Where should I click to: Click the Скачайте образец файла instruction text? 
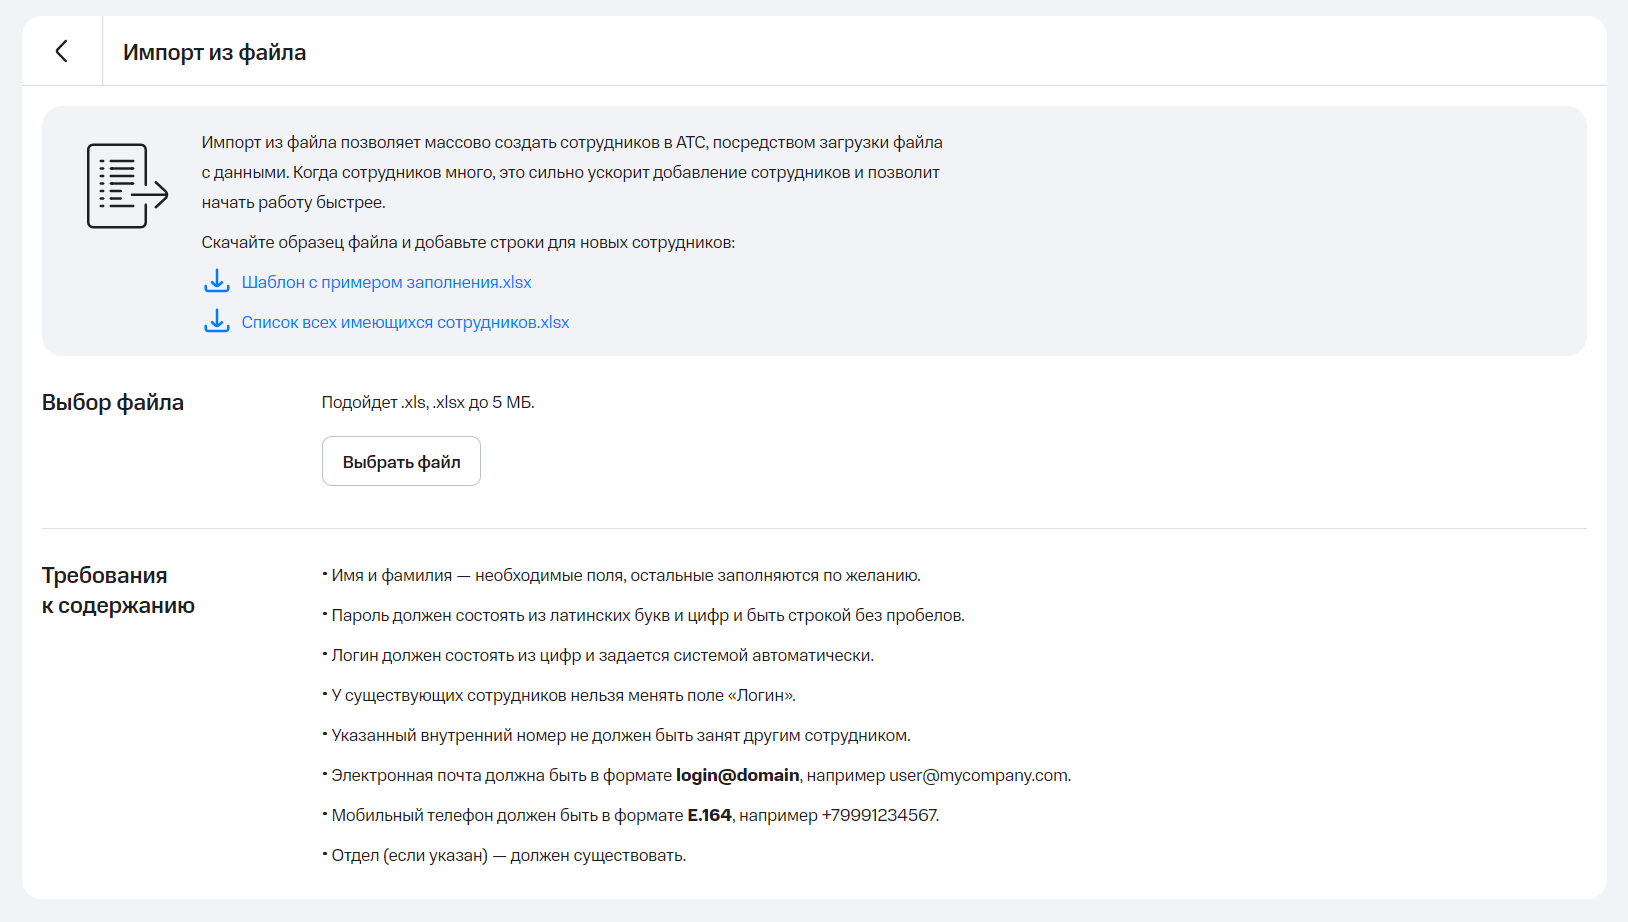tap(468, 242)
